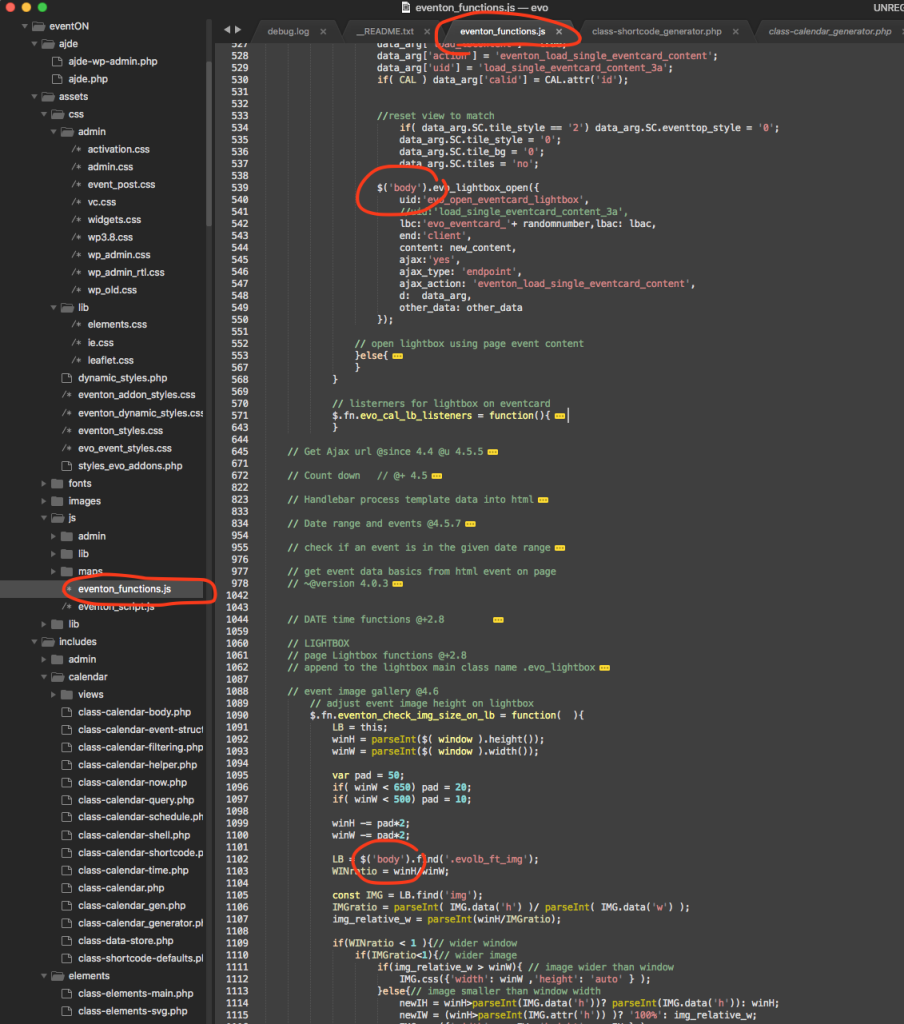
Task: Select the eventon_functions.js tab
Action: tap(502, 31)
